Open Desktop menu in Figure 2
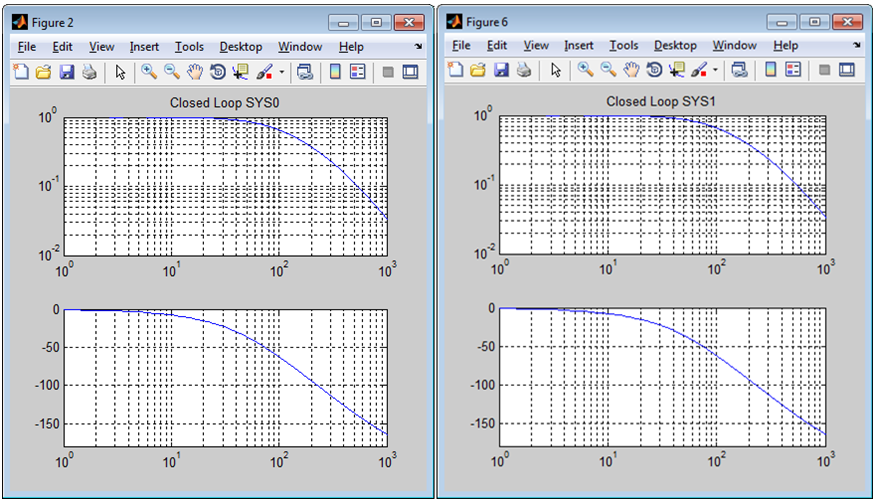Image resolution: width=875 pixels, height=501 pixels. click(x=241, y=47)
